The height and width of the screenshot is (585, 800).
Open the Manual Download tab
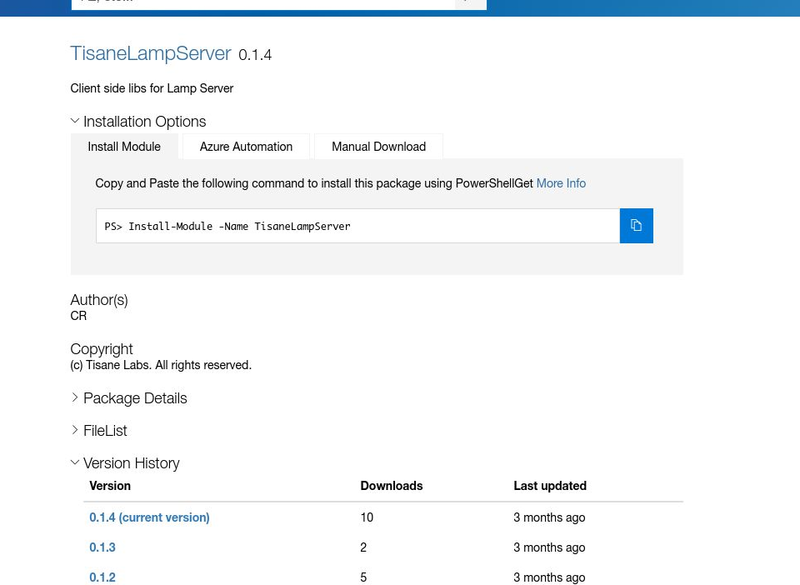click(x=379, y=146)
